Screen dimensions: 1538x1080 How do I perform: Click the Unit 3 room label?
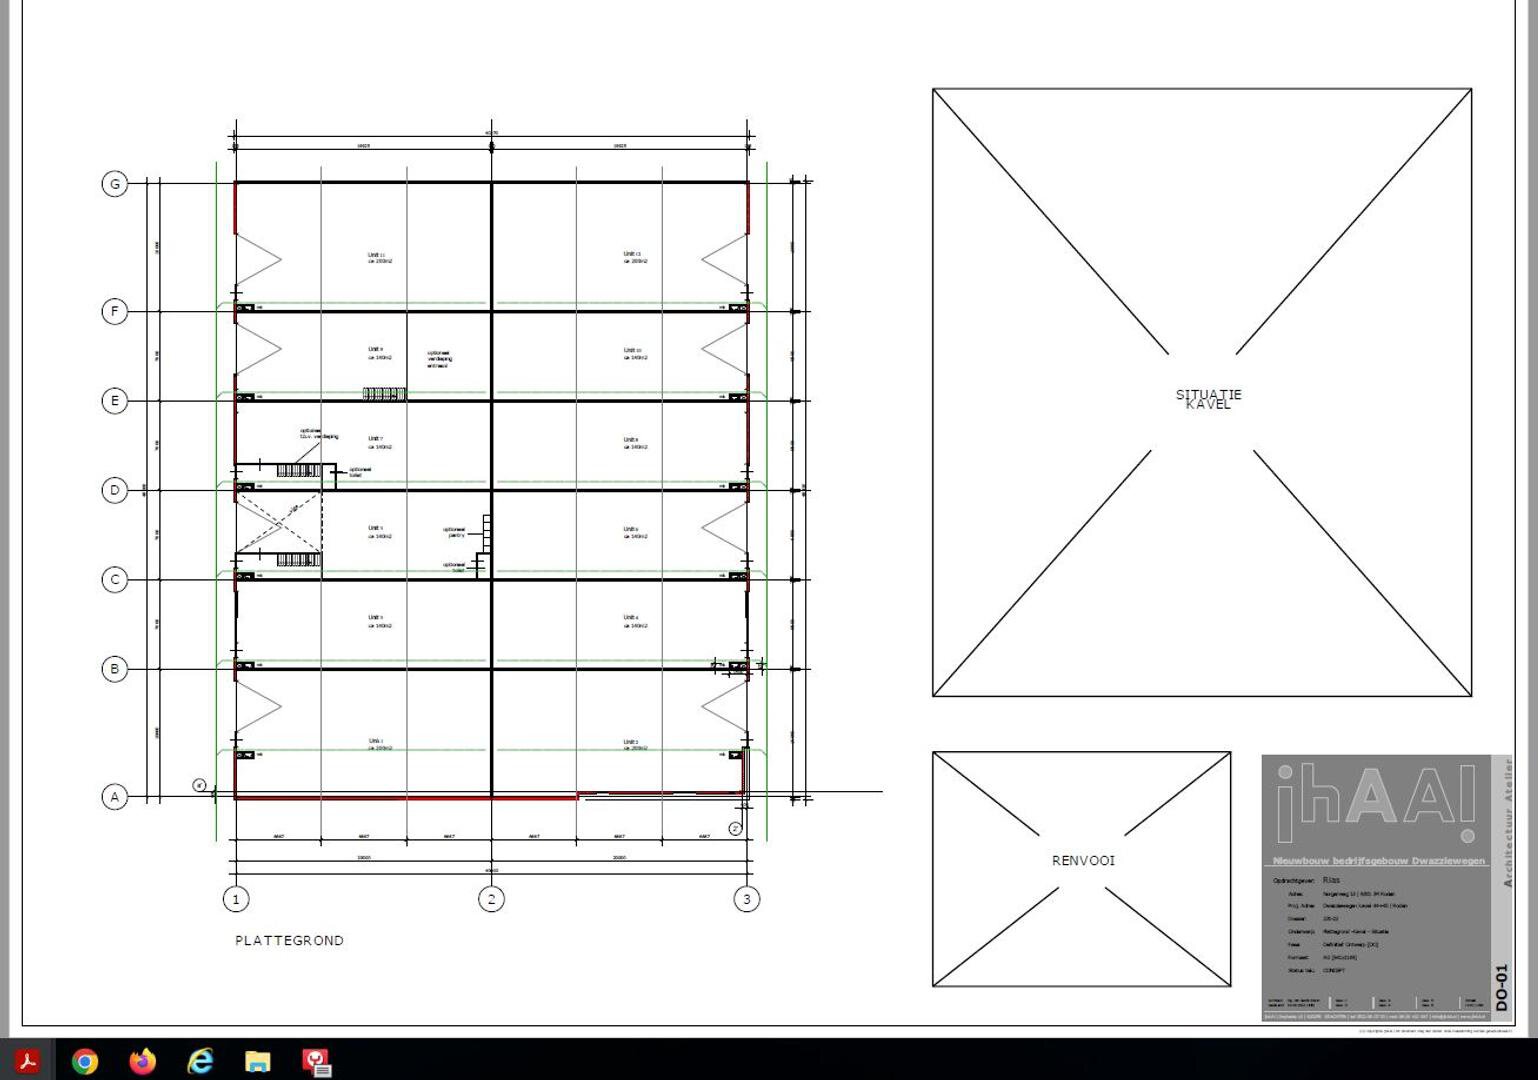(379, 621)
